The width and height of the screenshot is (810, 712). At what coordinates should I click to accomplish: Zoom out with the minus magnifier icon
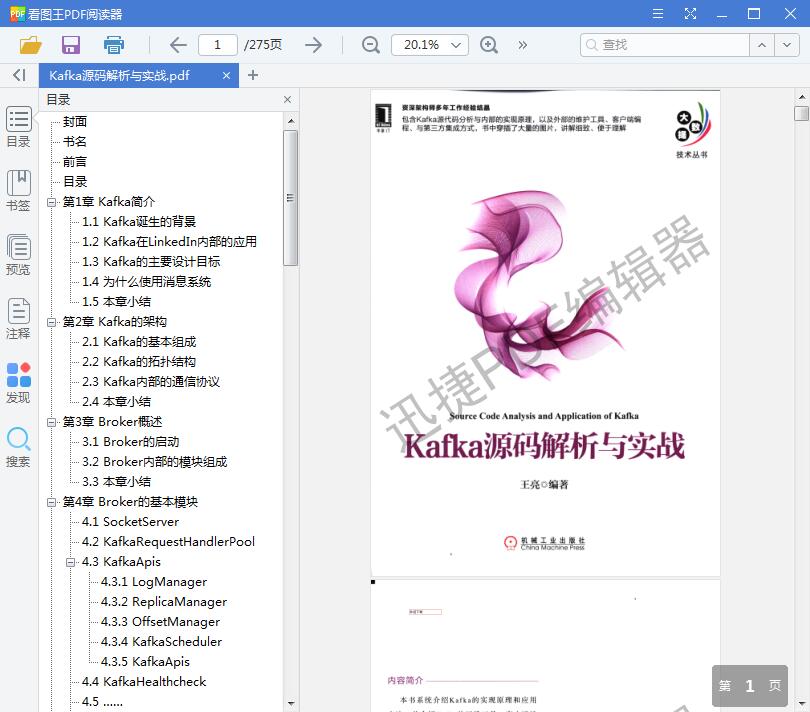pos(370,45)
